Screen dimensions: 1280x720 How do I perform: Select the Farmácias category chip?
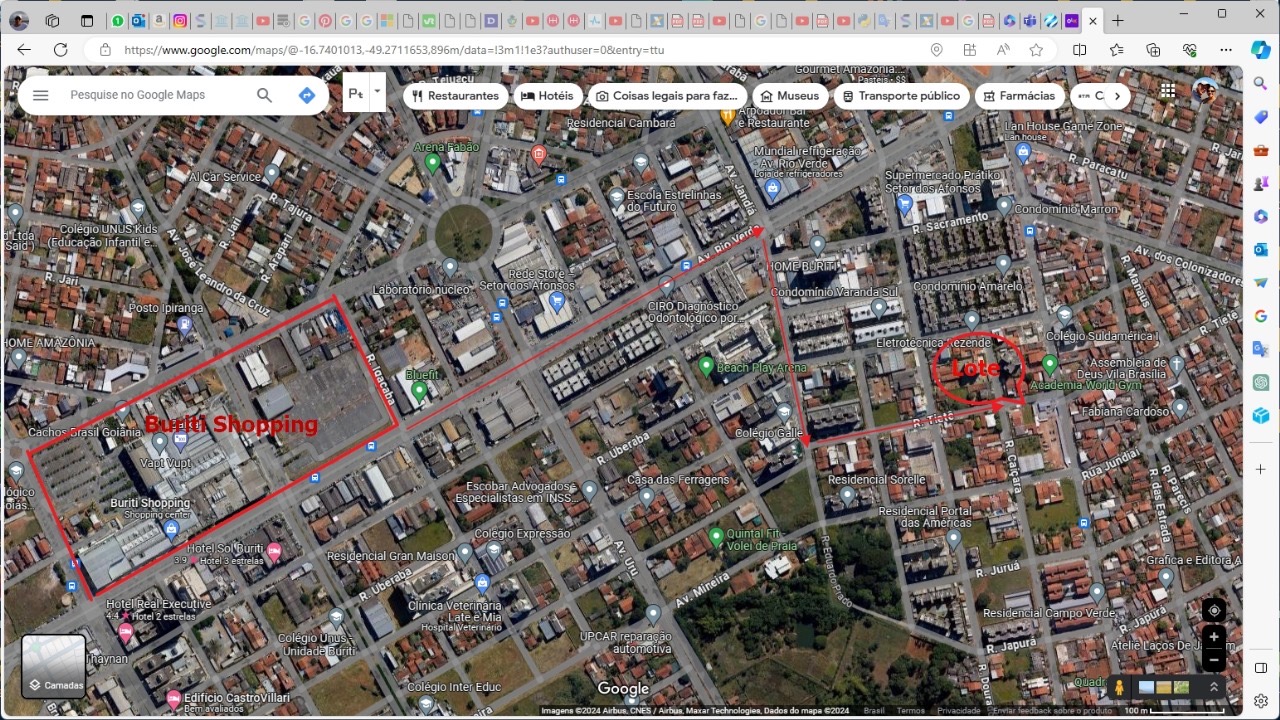(1018, 96)
